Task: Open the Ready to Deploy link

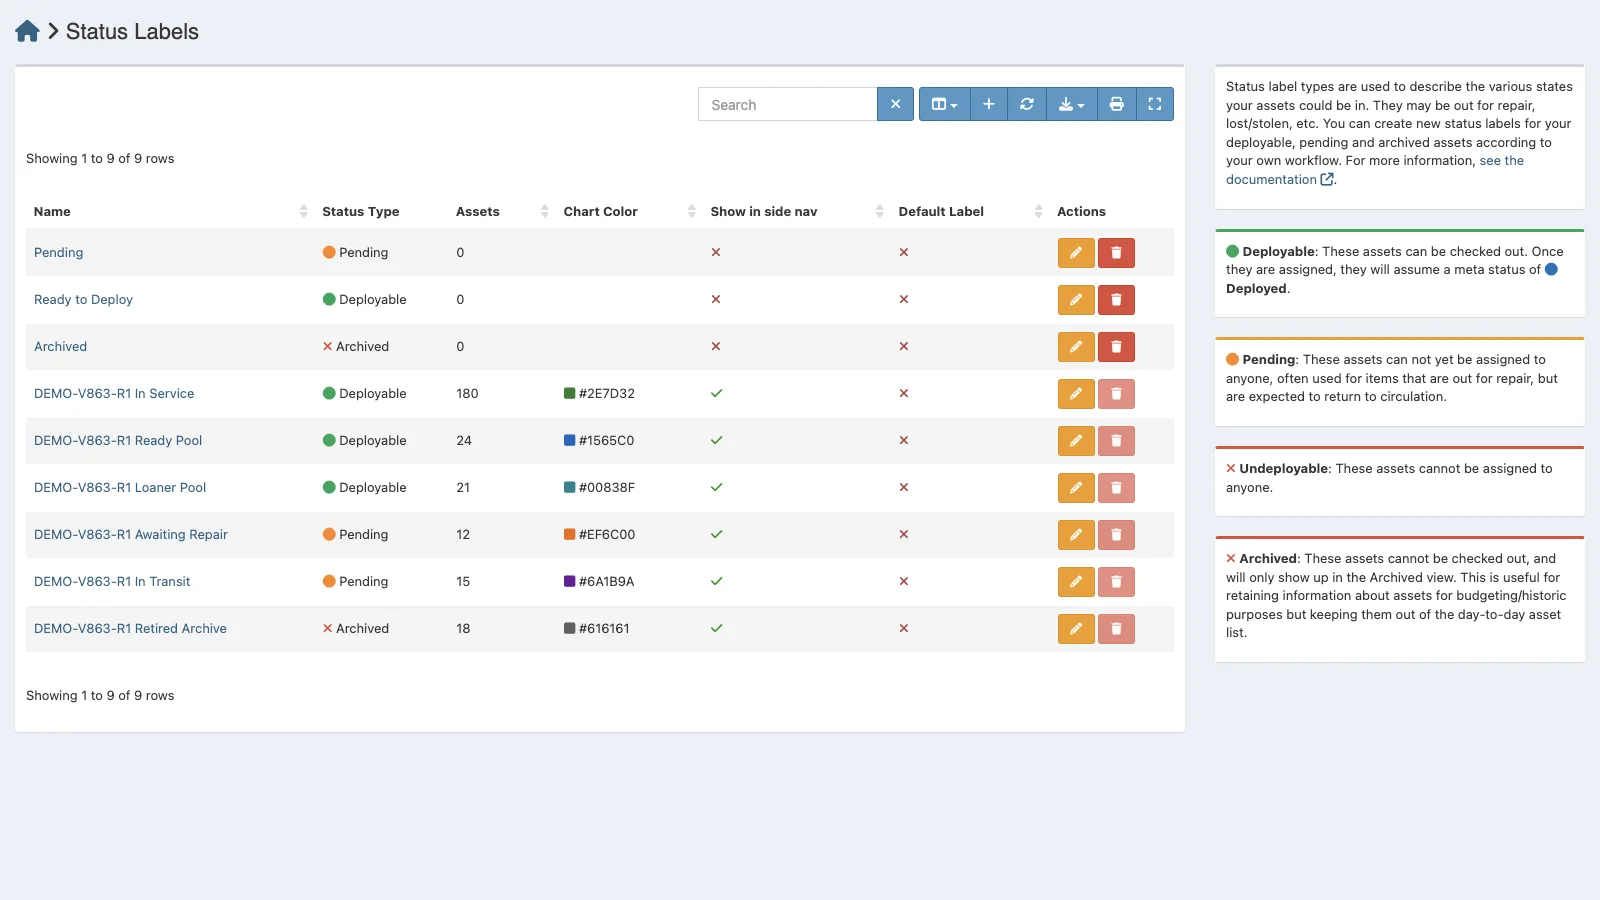Action: tap(83, 300)
